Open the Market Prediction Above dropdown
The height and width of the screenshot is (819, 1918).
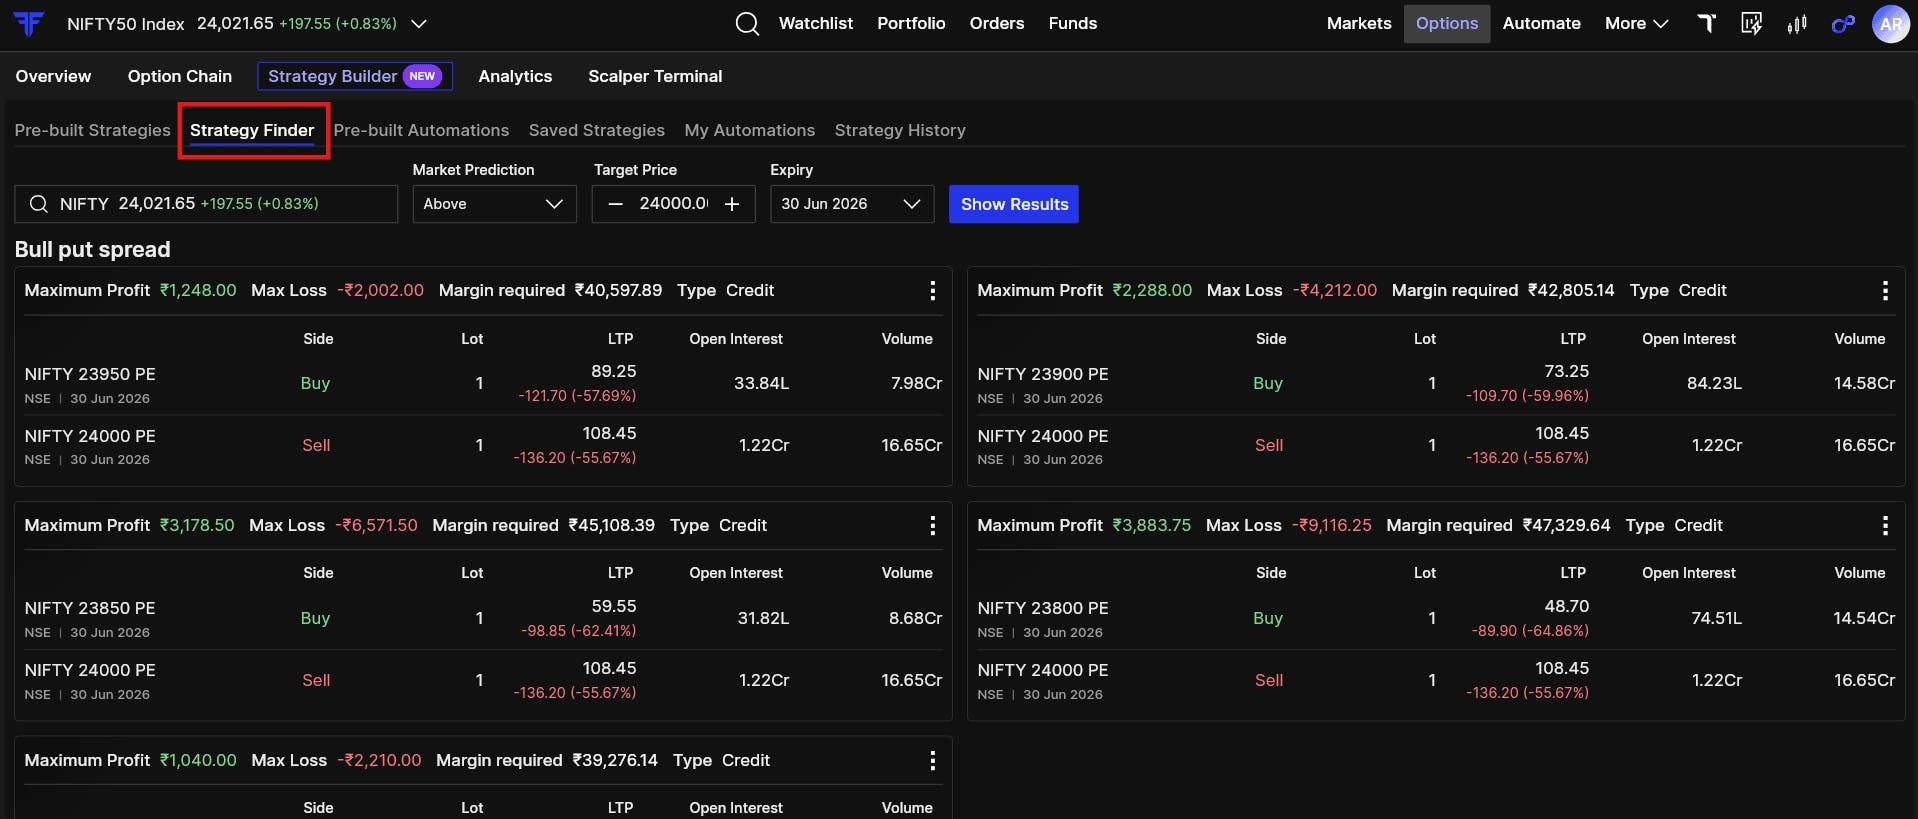pos(495,204)
